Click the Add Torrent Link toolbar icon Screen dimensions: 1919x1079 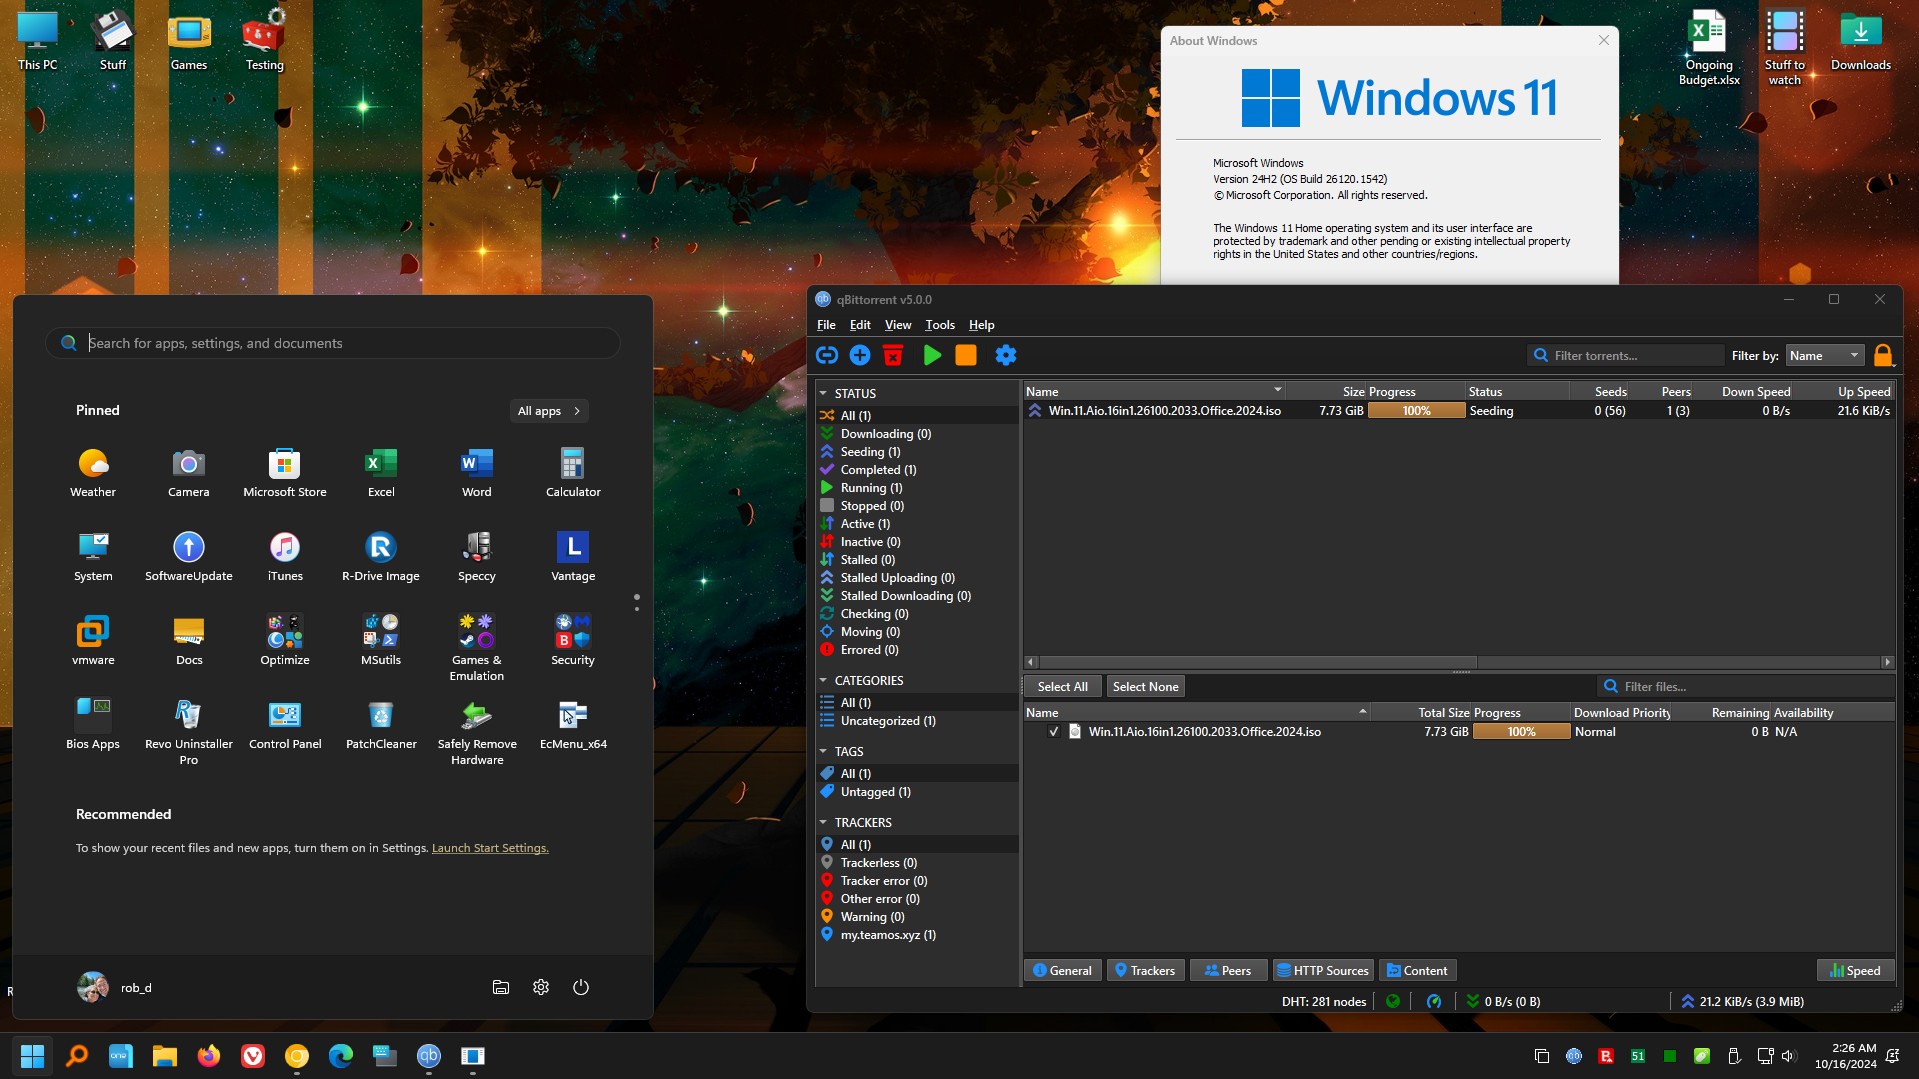pos(827,355)
